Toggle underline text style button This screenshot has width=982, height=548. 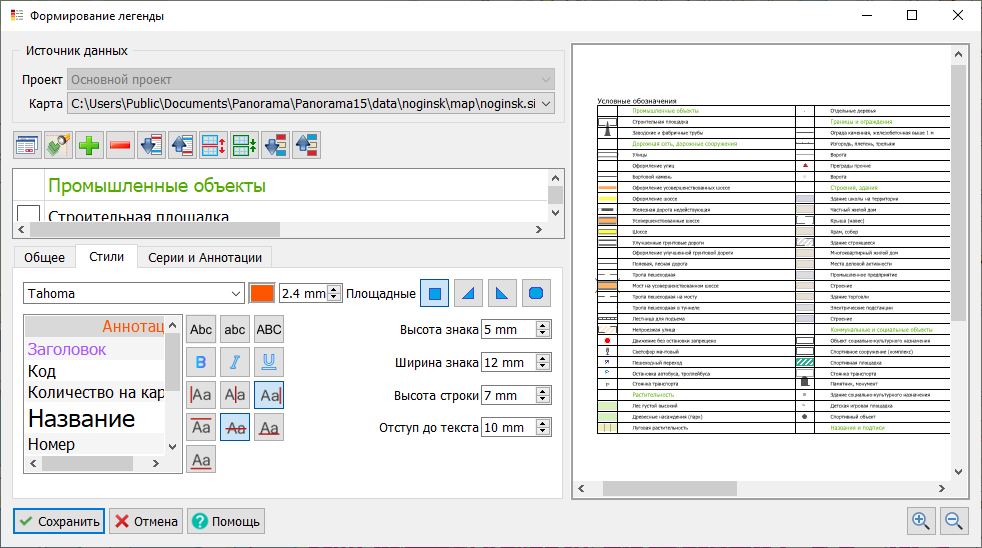(x=269, y=362)
